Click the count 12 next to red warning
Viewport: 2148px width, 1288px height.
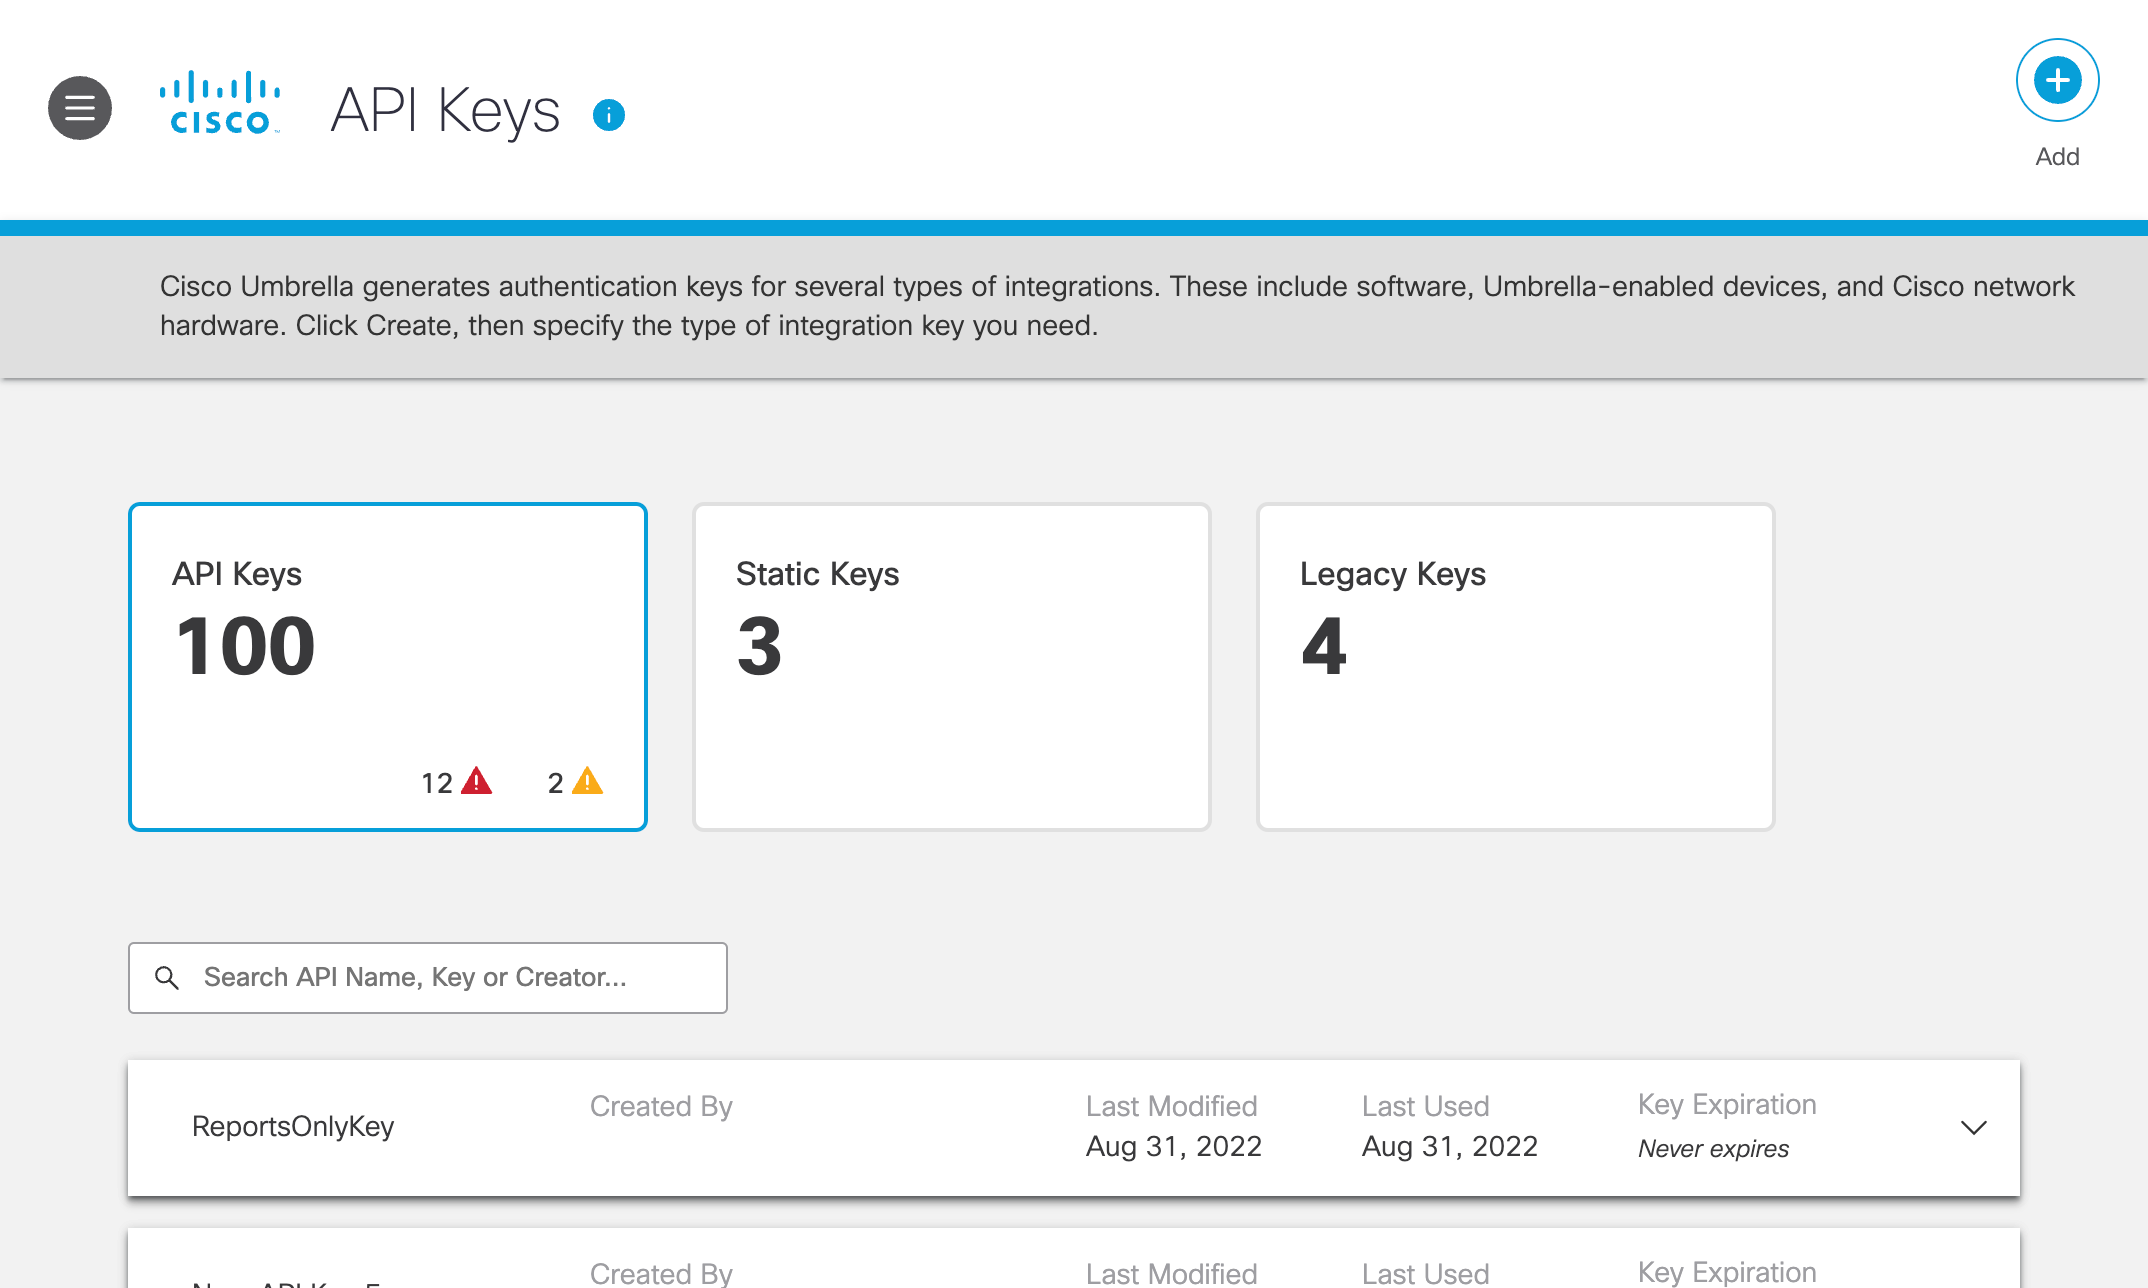(x=437, y=783)
